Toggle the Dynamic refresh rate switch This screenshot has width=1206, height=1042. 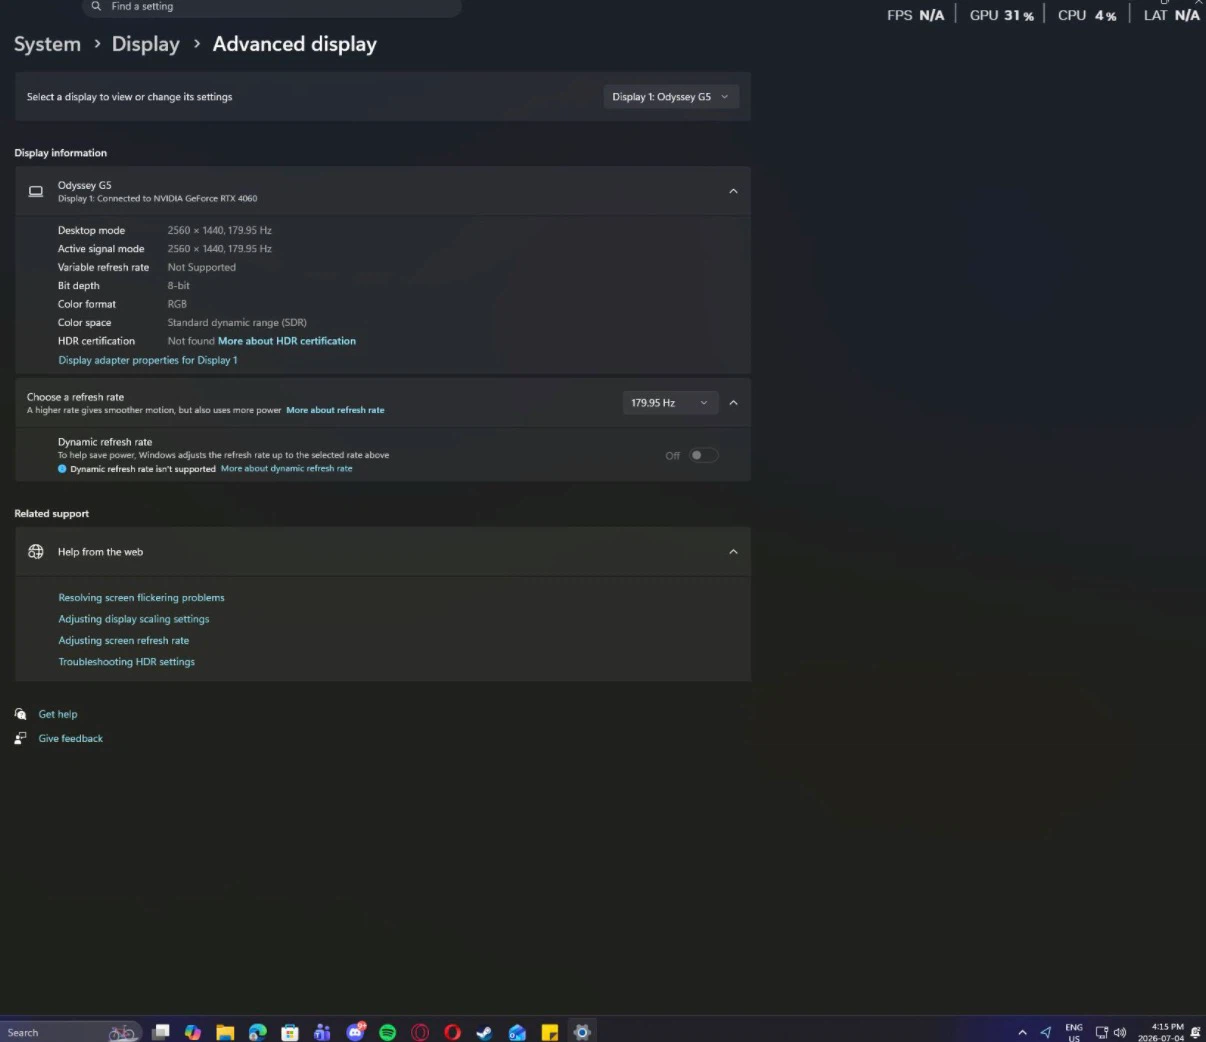pyautogui.click(x=704, y=455)
